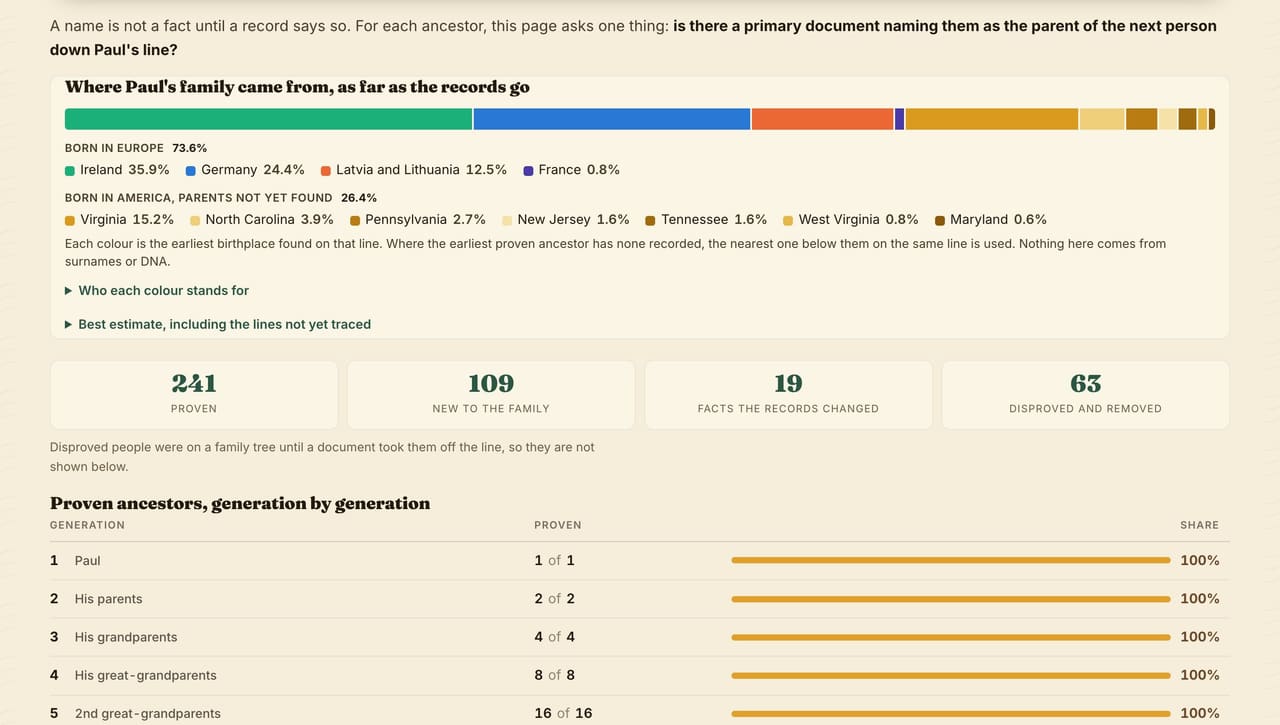Click the New Jersey legend colour dot
This screenshot has width=1280, height=725.
[507, 220]
